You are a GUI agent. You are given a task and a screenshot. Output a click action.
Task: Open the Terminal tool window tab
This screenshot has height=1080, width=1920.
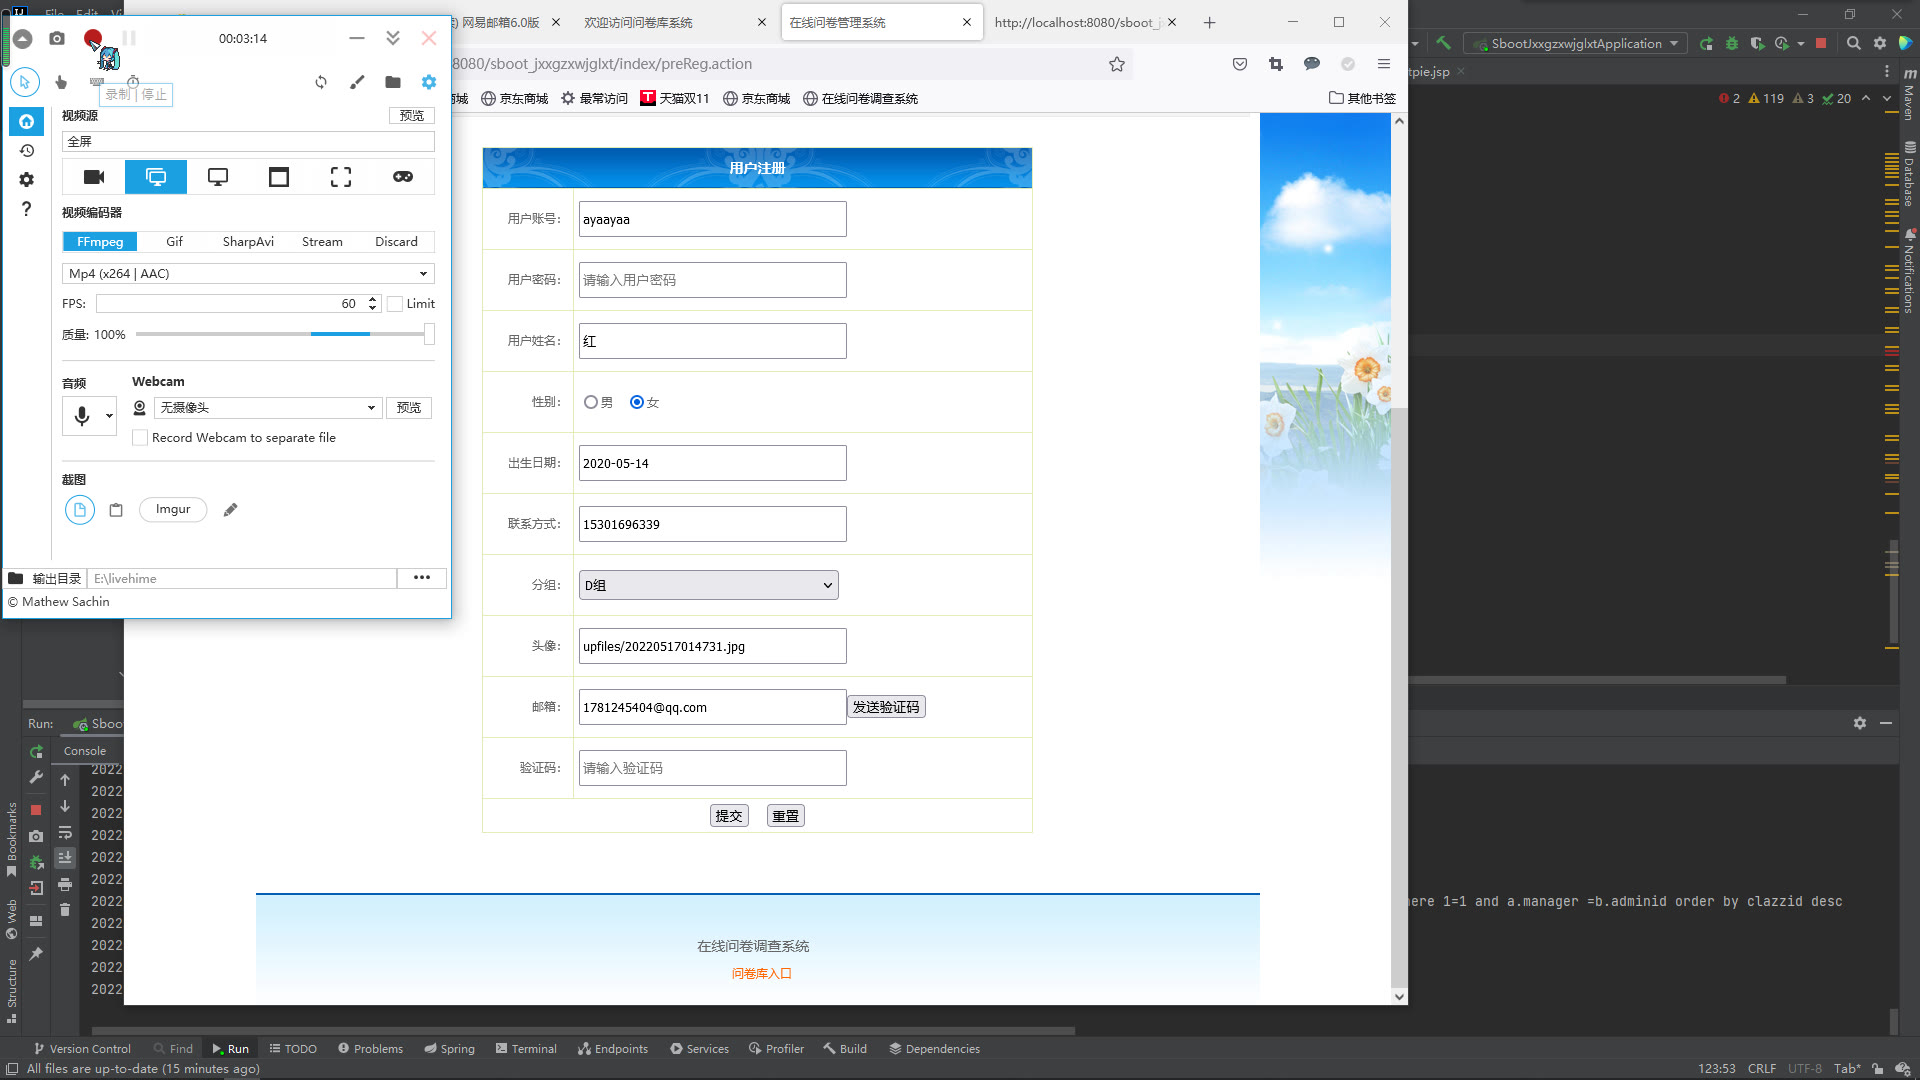(x=526, y=1049)
